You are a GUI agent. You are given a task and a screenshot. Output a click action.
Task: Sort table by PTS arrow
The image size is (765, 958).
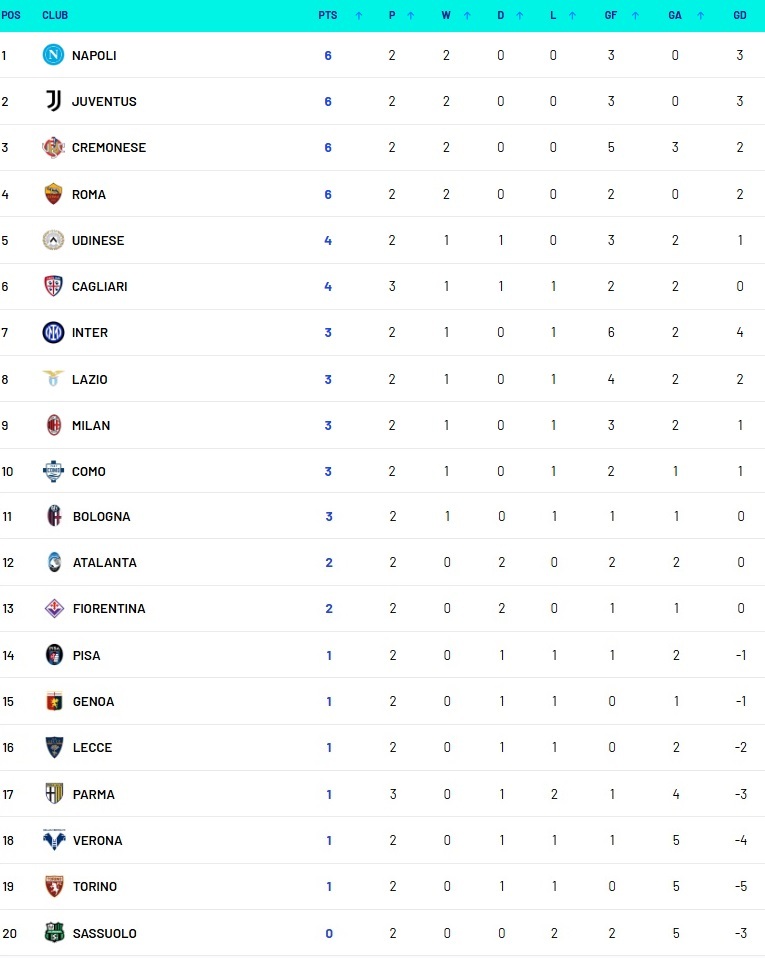[359, 15]
